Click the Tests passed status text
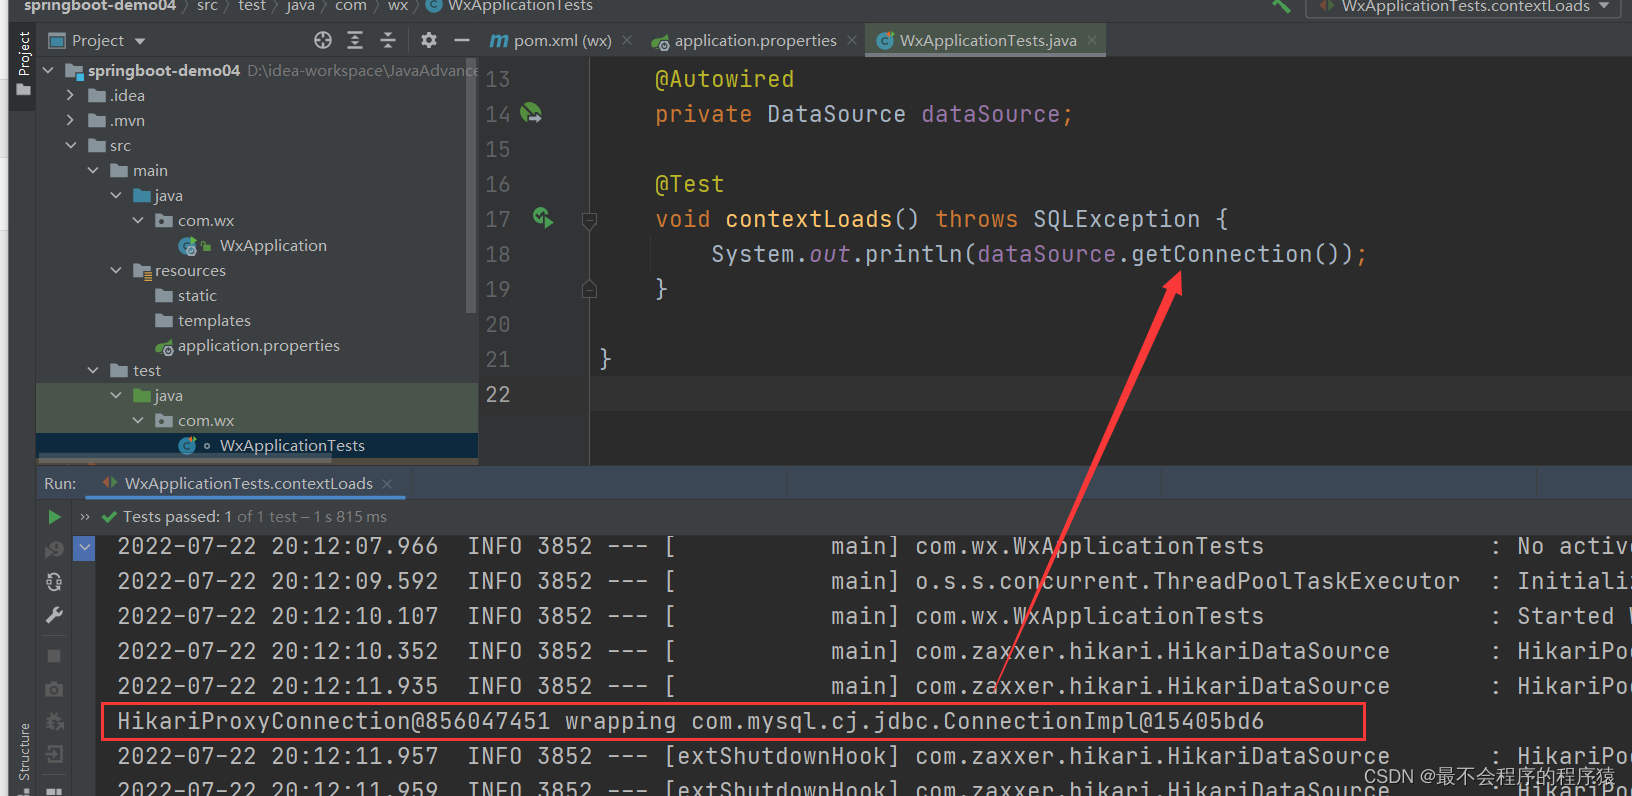The width and height of the screenshot is (1632, 796). pyautogui.click(x=255, y=517)
